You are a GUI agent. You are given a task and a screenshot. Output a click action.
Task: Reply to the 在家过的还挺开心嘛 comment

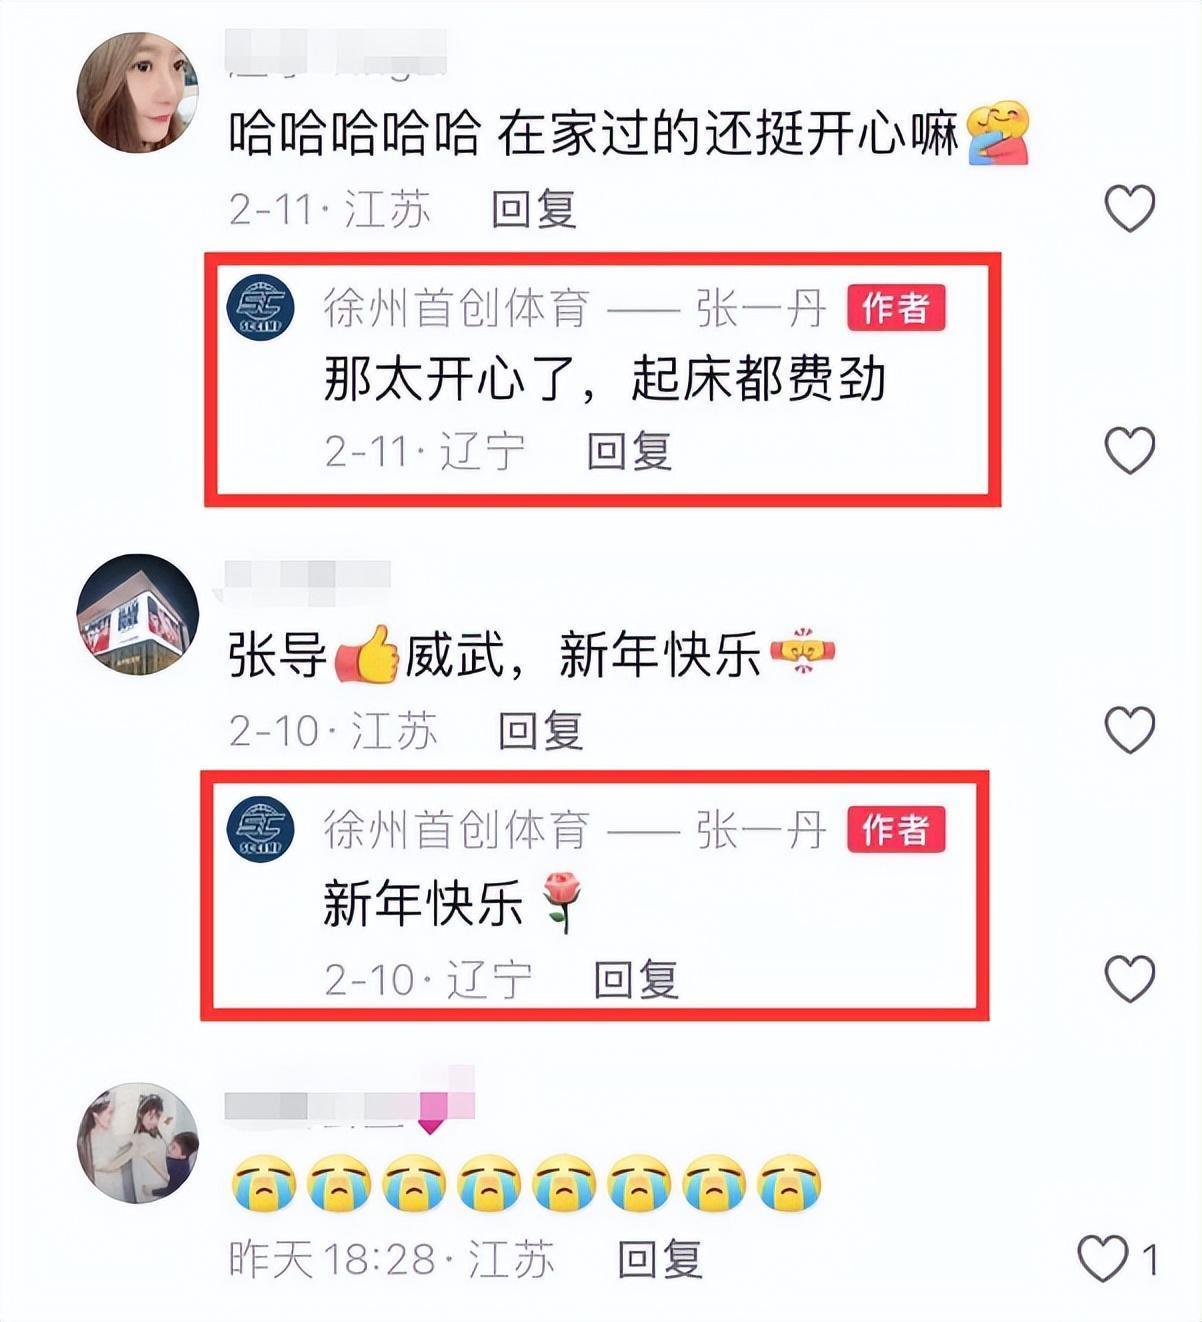(x=534, y=210)
